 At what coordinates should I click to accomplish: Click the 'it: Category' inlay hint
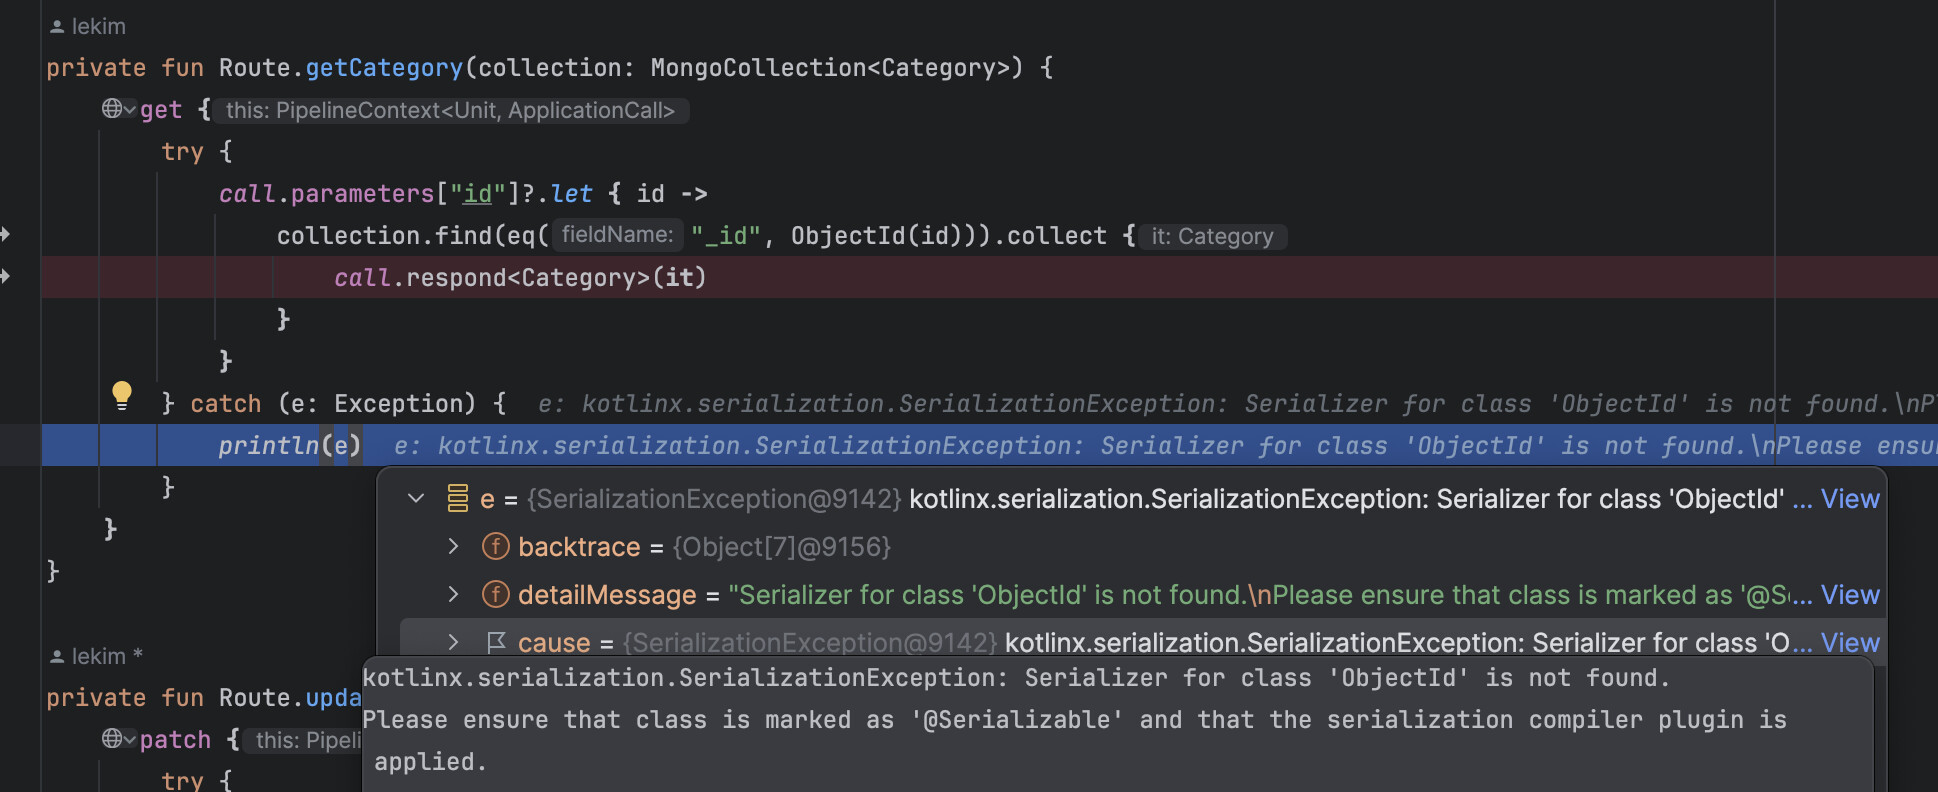click(x=1211, y=237)
